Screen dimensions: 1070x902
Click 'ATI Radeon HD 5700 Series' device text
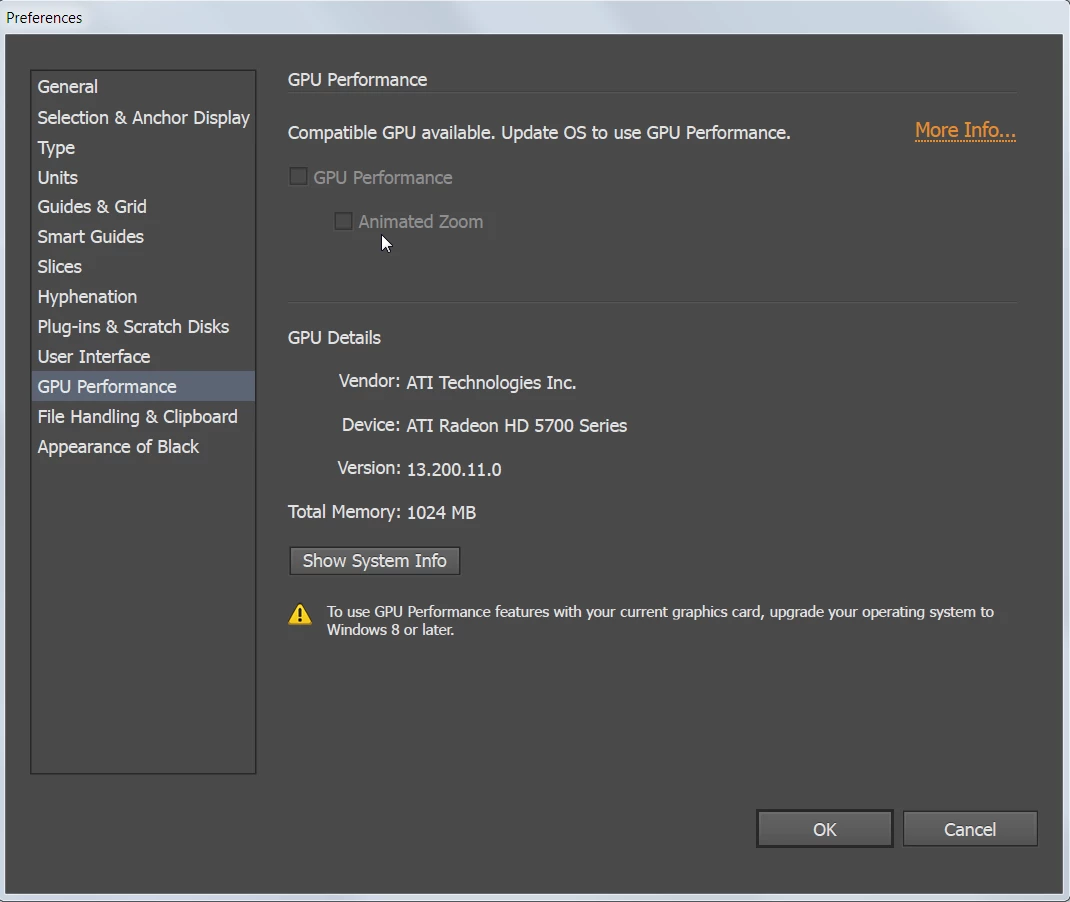517,426
